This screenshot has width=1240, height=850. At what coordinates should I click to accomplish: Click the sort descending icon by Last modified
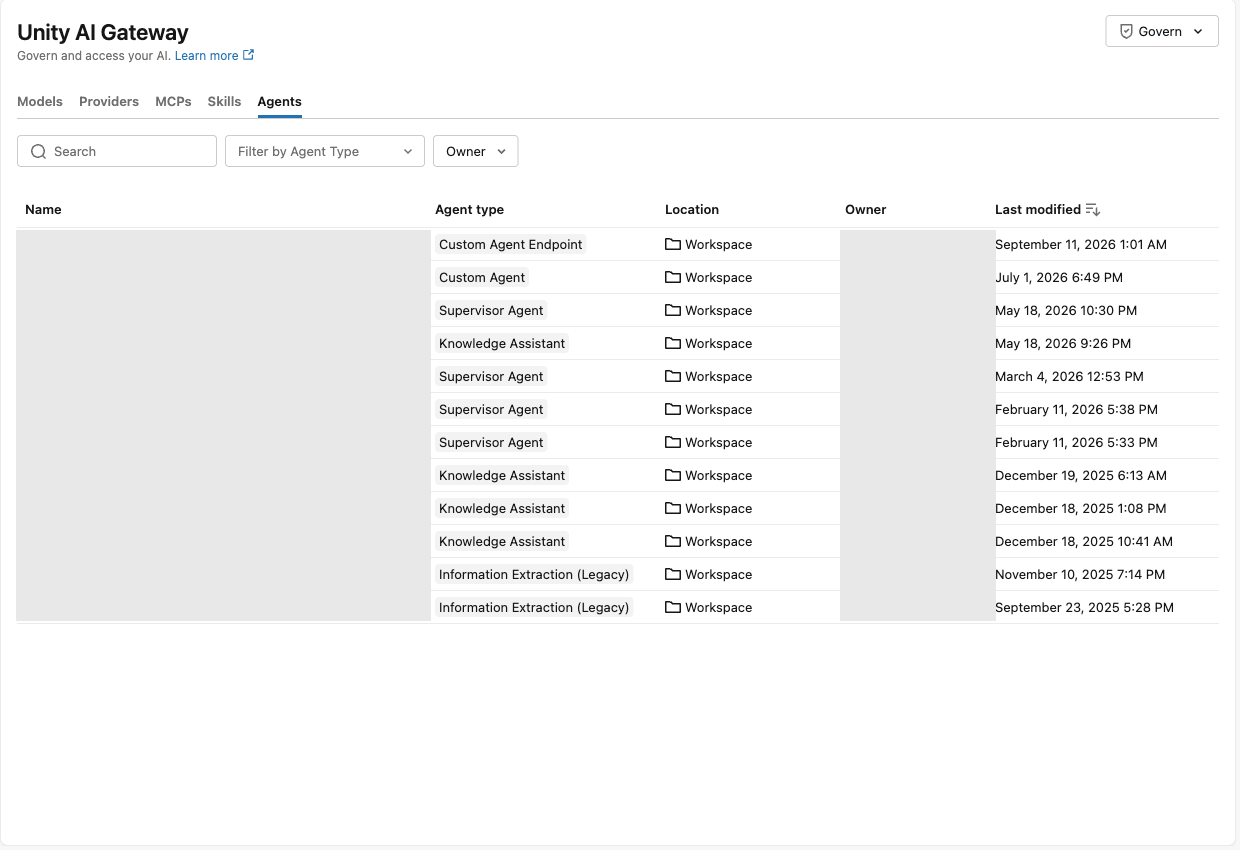point(1093,209)
